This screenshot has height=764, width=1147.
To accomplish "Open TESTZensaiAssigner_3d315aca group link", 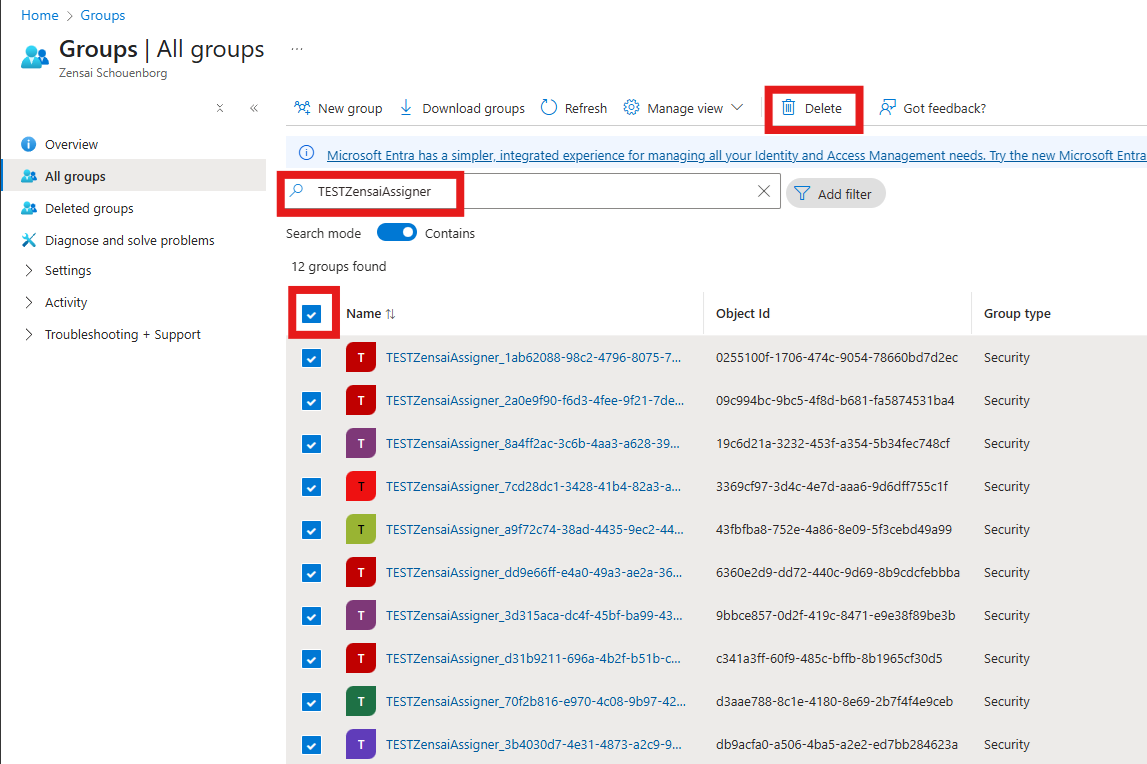I will click(534, 615).
